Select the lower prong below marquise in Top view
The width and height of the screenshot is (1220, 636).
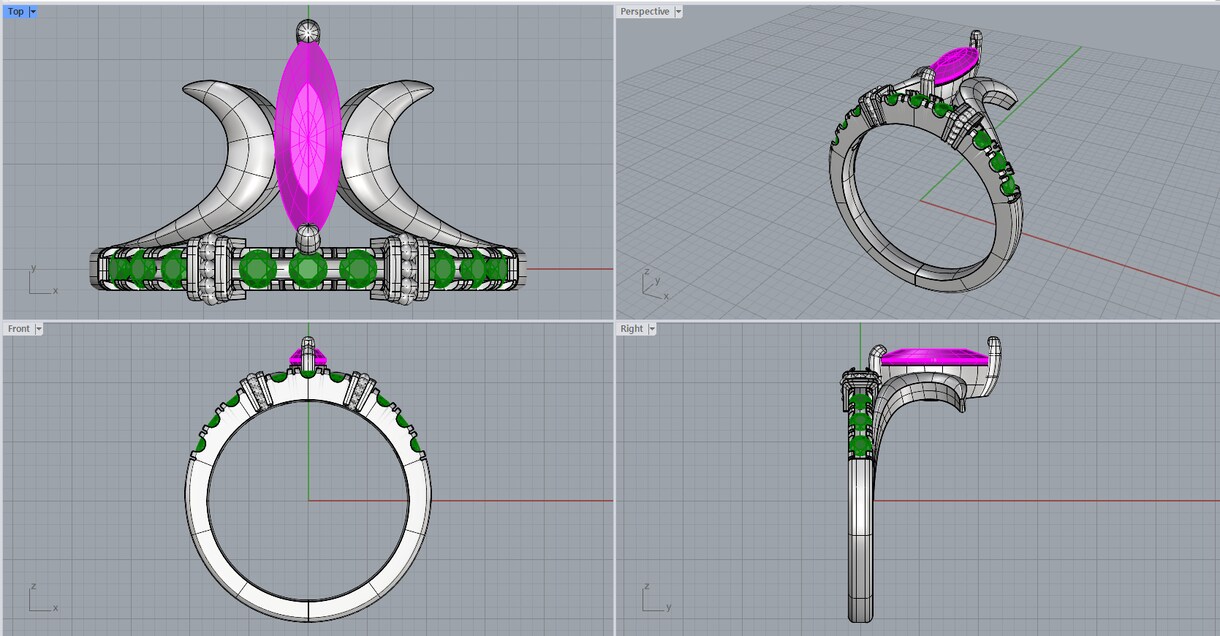coord(309,238)
